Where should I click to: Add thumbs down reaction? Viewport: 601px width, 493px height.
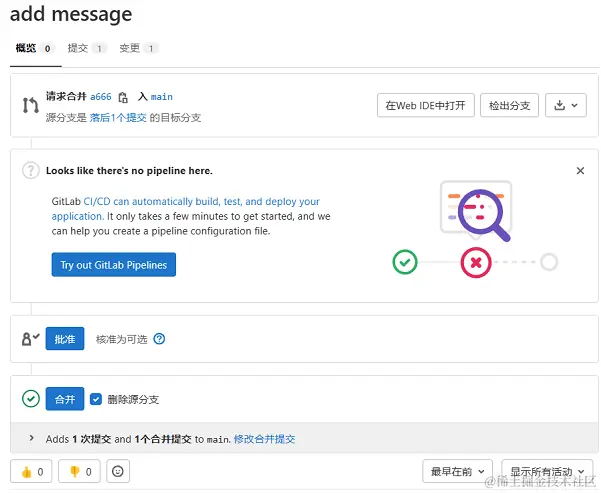coord(79,471)
